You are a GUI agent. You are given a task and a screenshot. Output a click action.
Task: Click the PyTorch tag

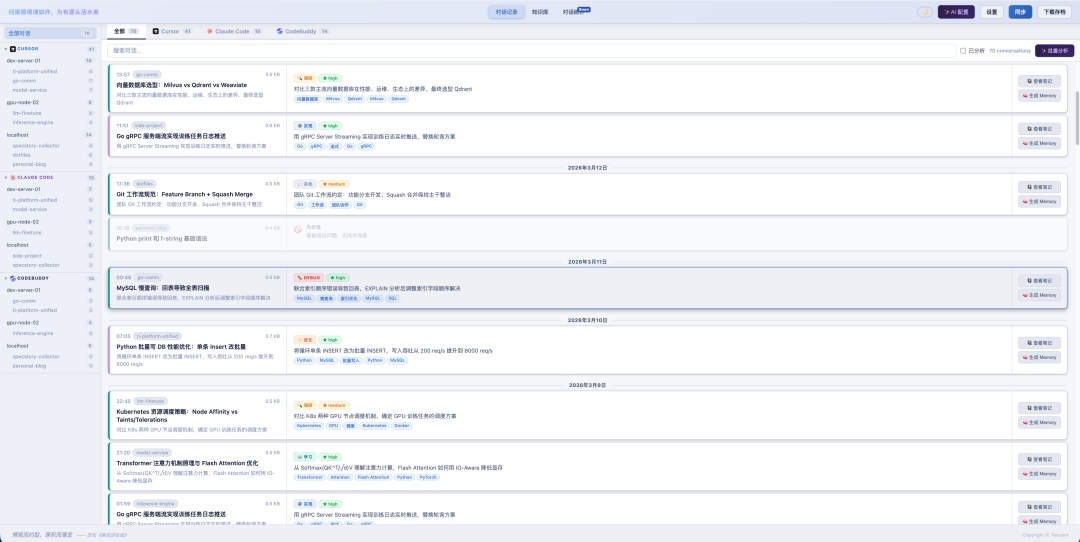click(427, 477)
